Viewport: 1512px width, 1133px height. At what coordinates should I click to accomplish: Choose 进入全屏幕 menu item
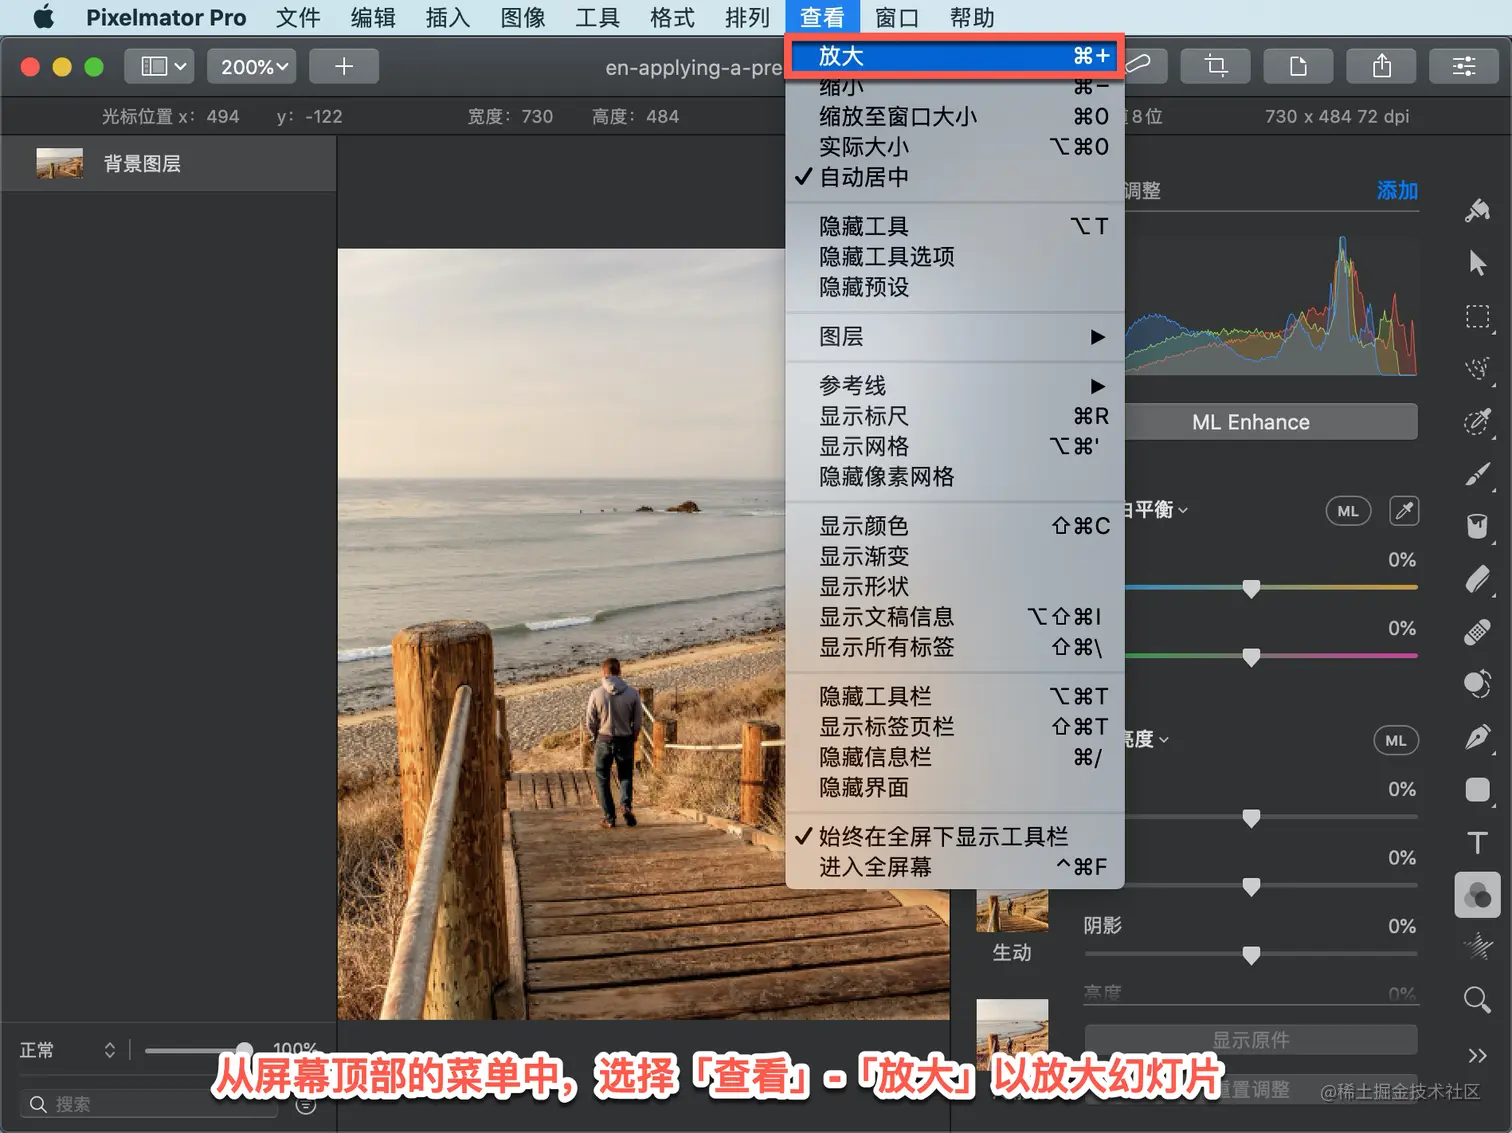coord(955,866)
